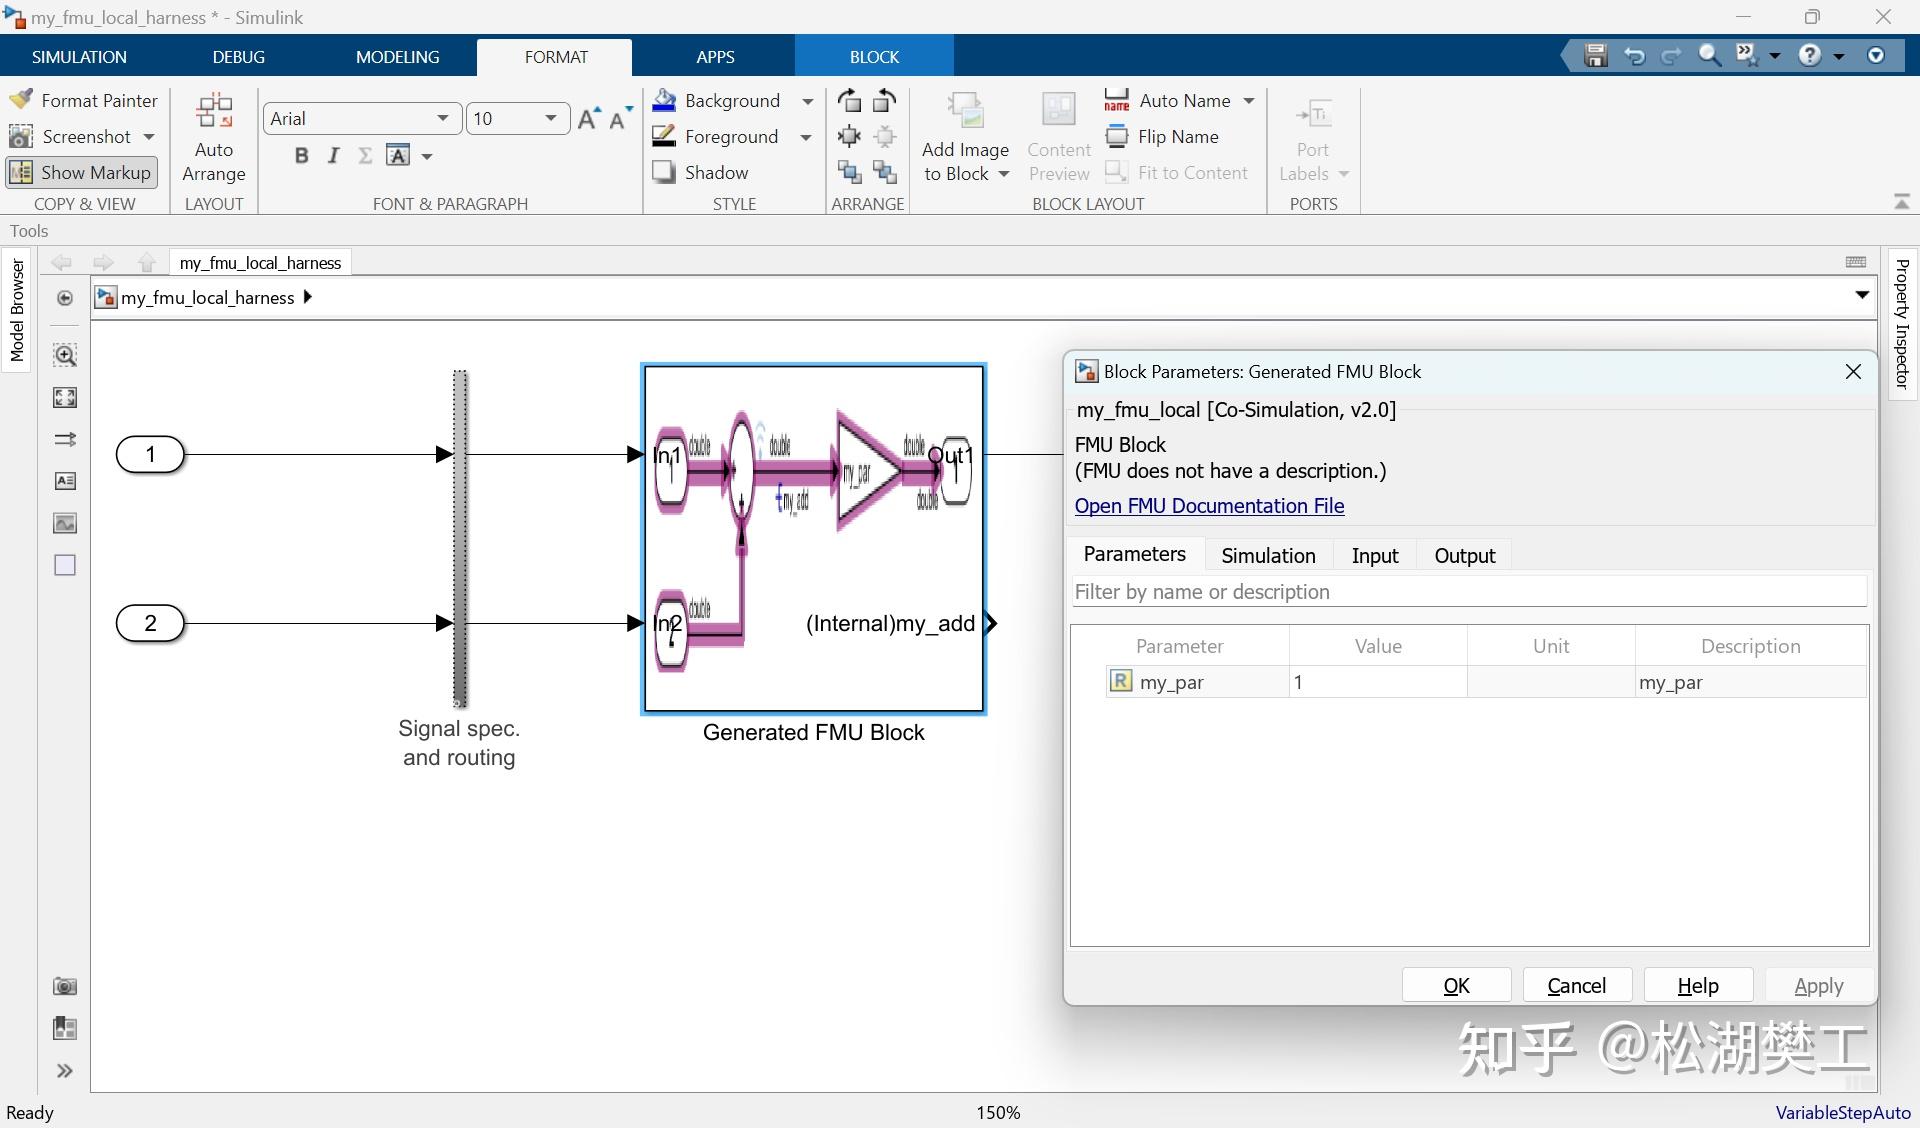
Task: Toggle Shadow style for the block
Action: [701, 172]
